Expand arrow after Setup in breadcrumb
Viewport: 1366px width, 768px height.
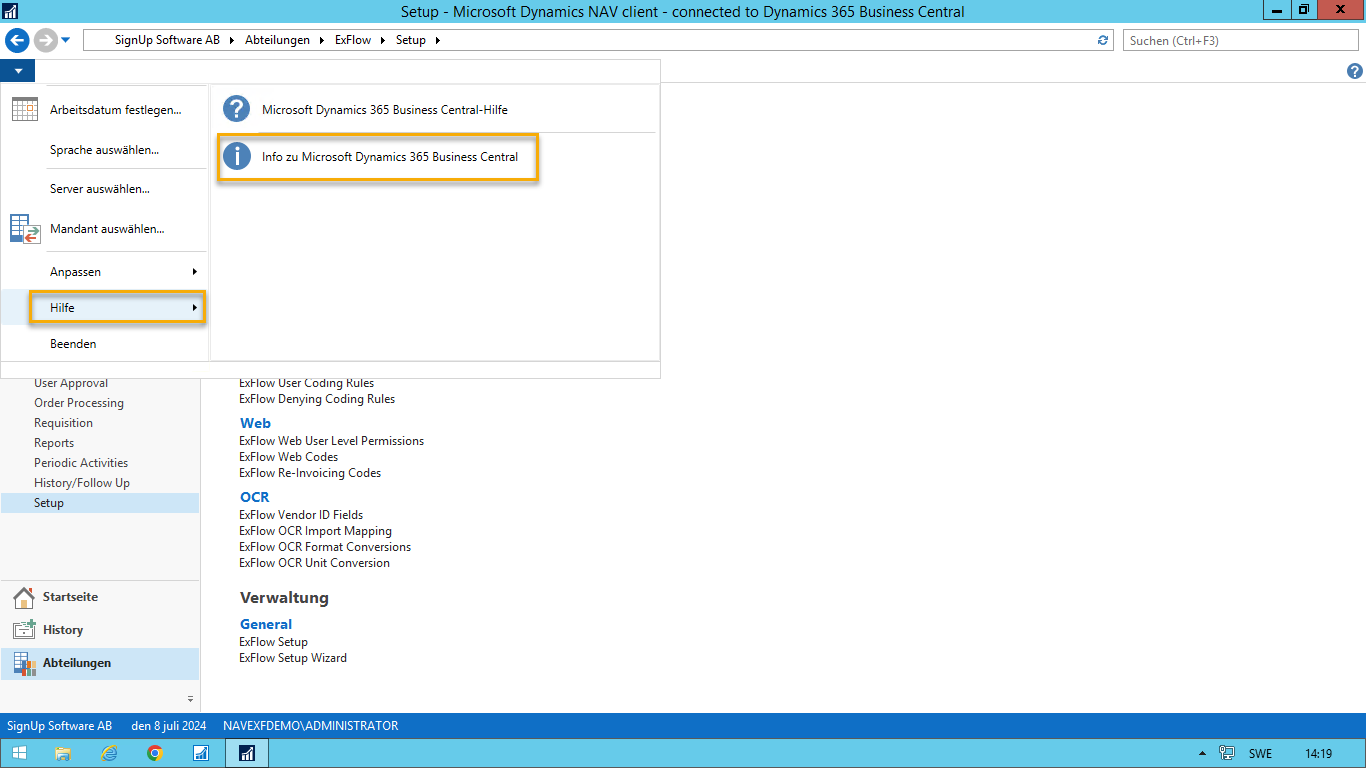(437, 41)
